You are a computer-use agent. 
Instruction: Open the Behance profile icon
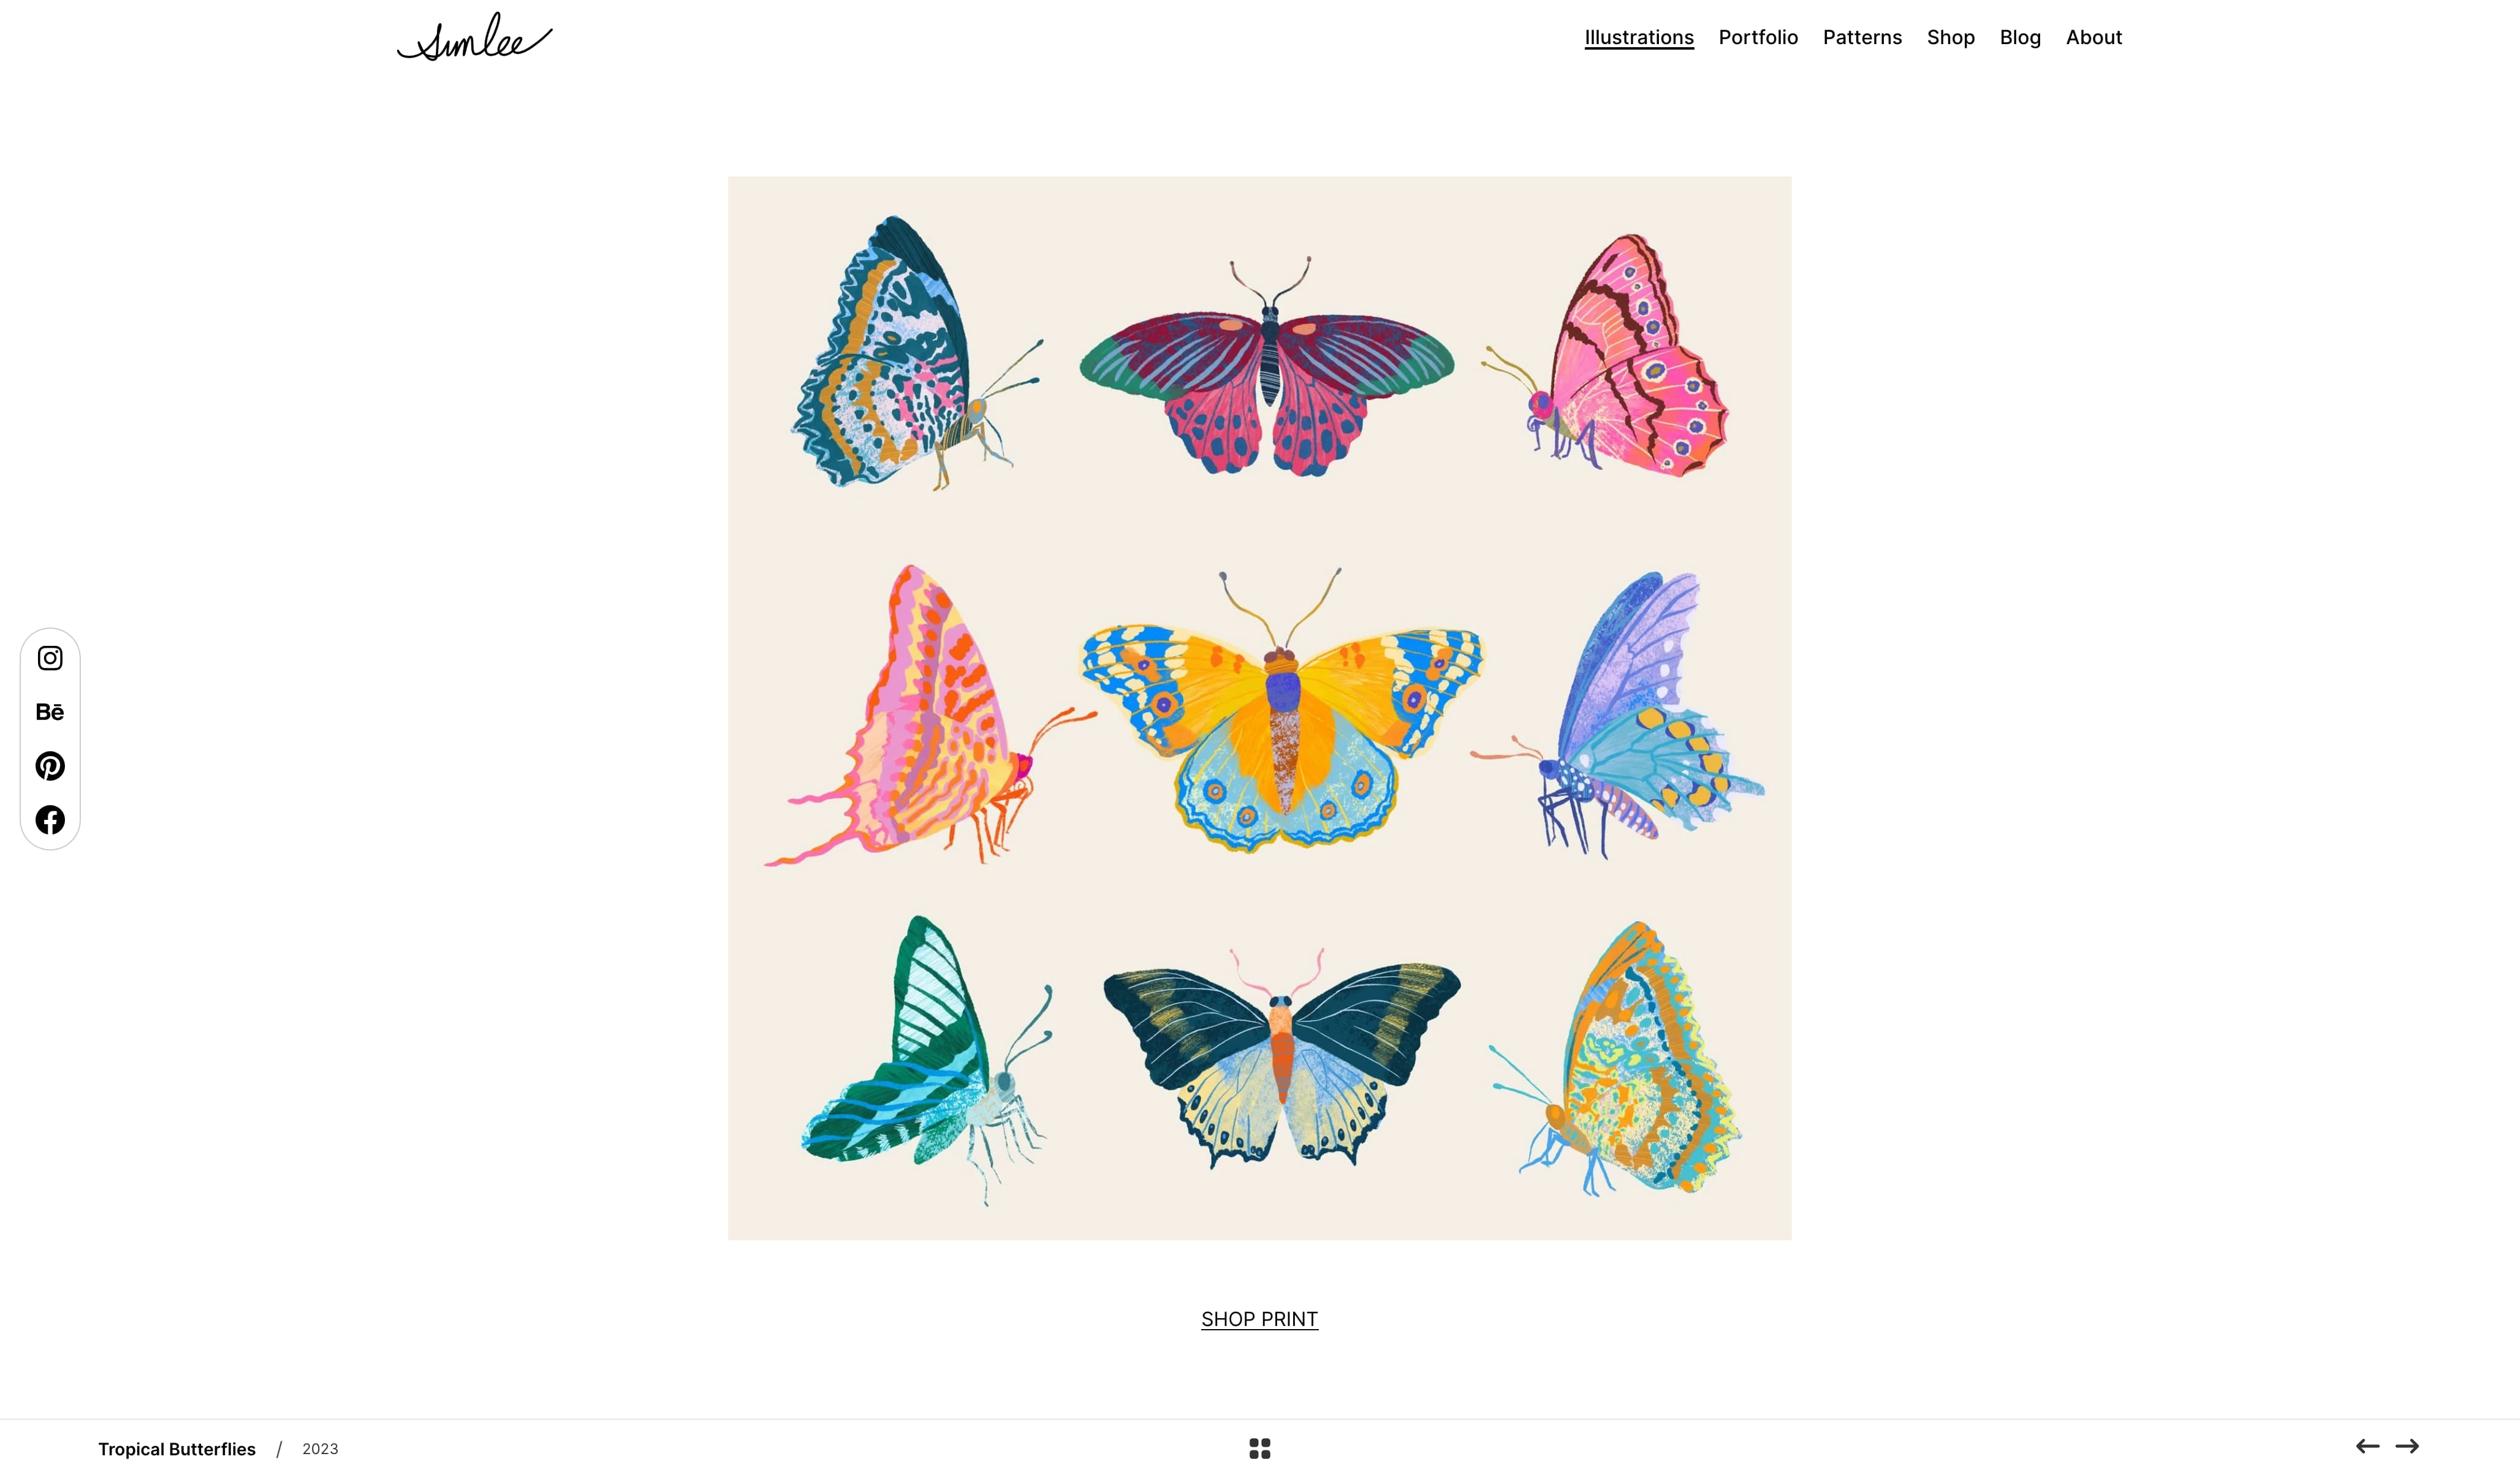[50, 712]
